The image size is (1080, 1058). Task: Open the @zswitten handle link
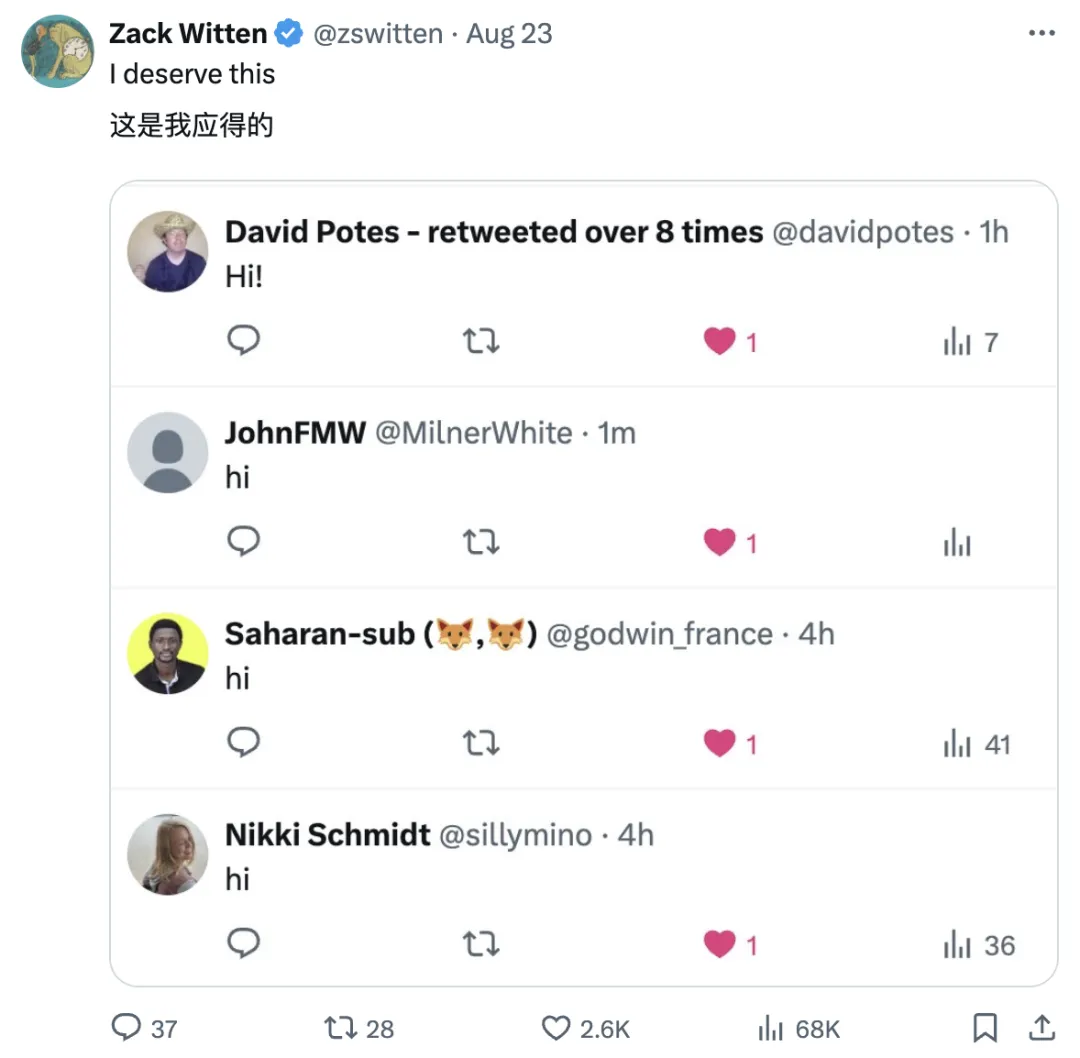pyautogui.click(x=378, y=34)
